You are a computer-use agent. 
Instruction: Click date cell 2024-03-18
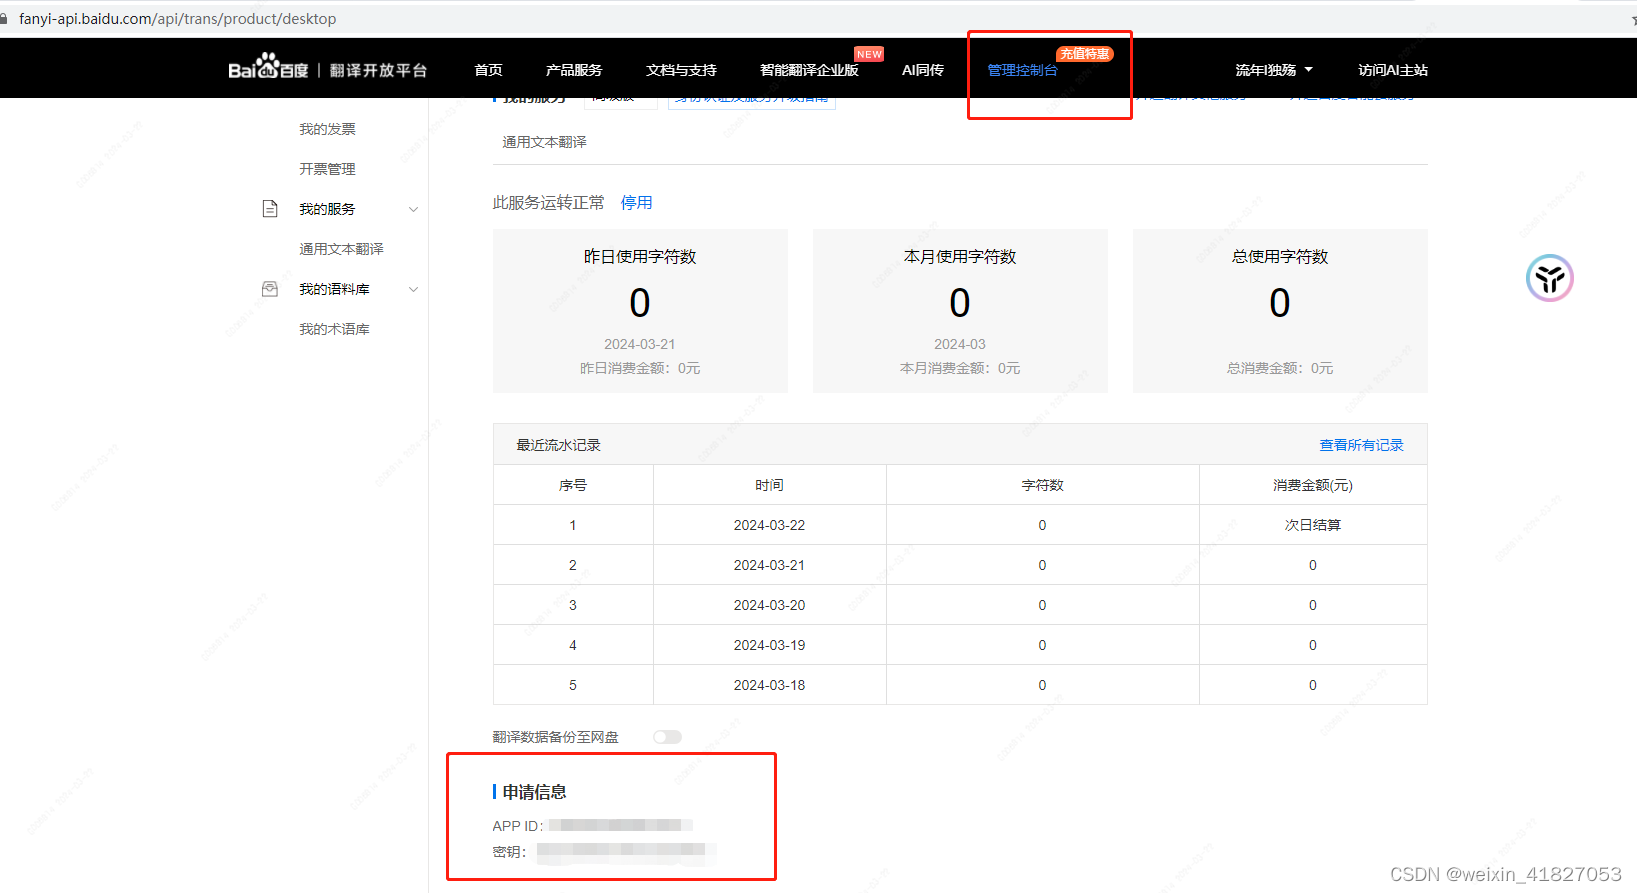coord(769,685)
